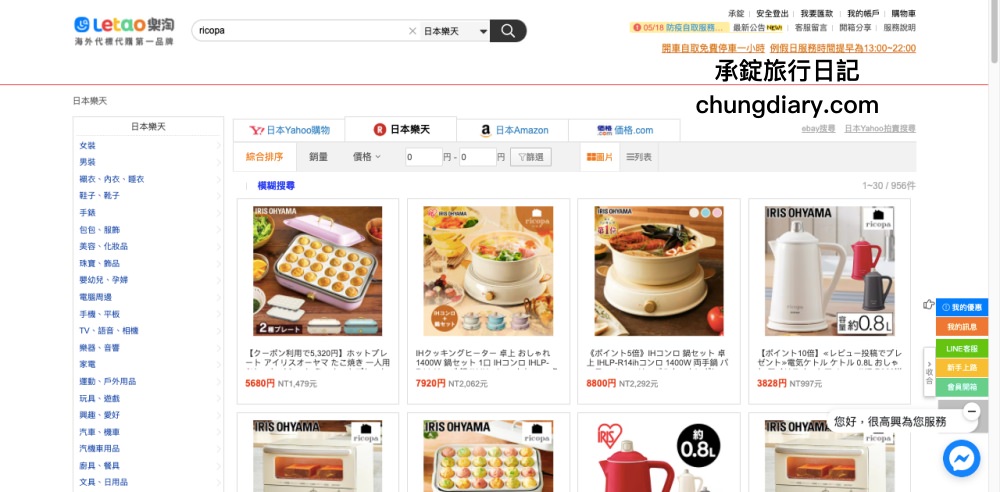Open the 價格 sort dropdown

[367, 156]
